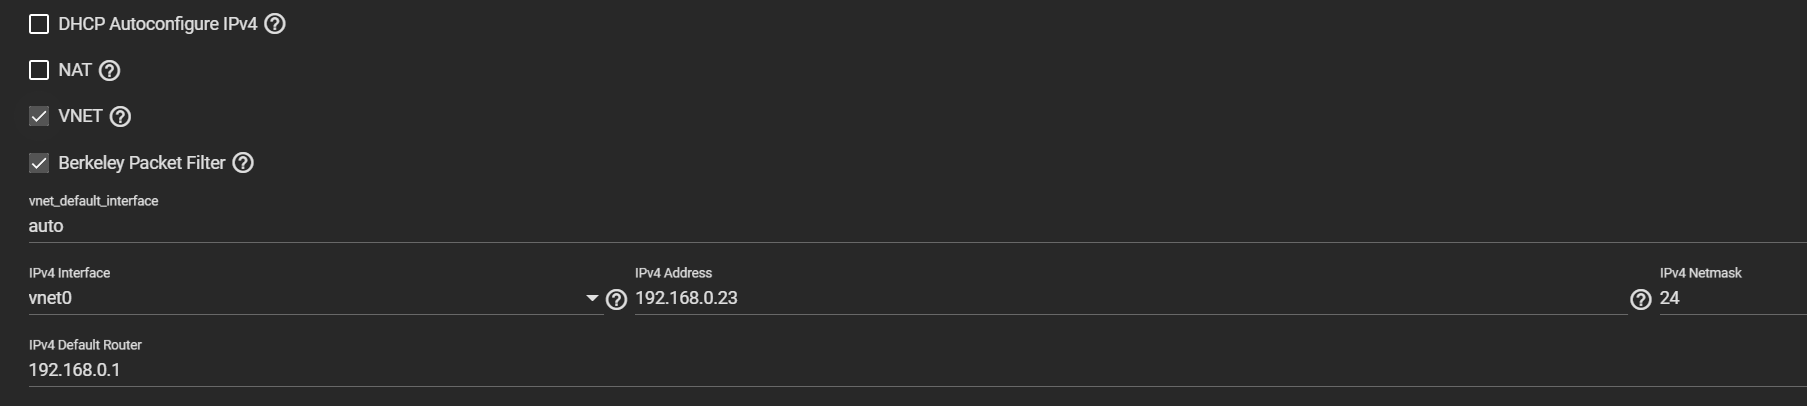The image size is (1807, 406).
Task: Uncheck the VNET checkbox
Action: [39, 116]
